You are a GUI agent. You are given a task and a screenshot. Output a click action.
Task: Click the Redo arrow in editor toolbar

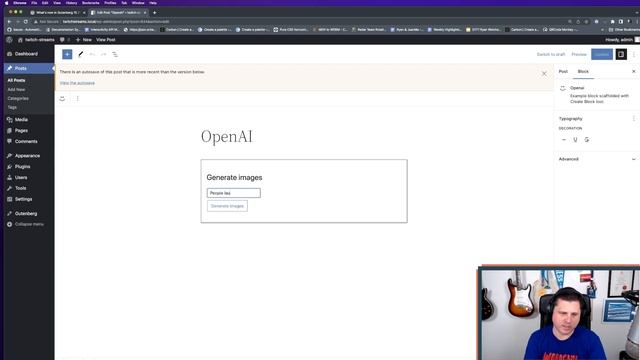[x=104, y=54]
